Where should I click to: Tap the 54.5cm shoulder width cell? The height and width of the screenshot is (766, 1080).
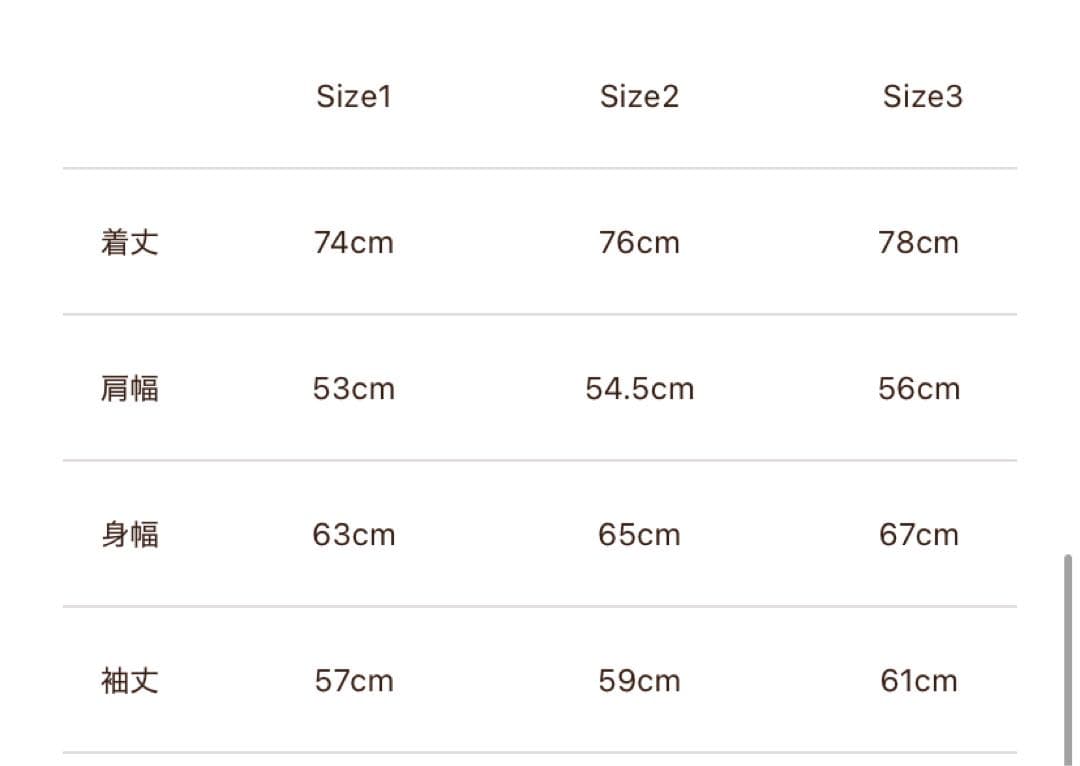tap(639, 388)
